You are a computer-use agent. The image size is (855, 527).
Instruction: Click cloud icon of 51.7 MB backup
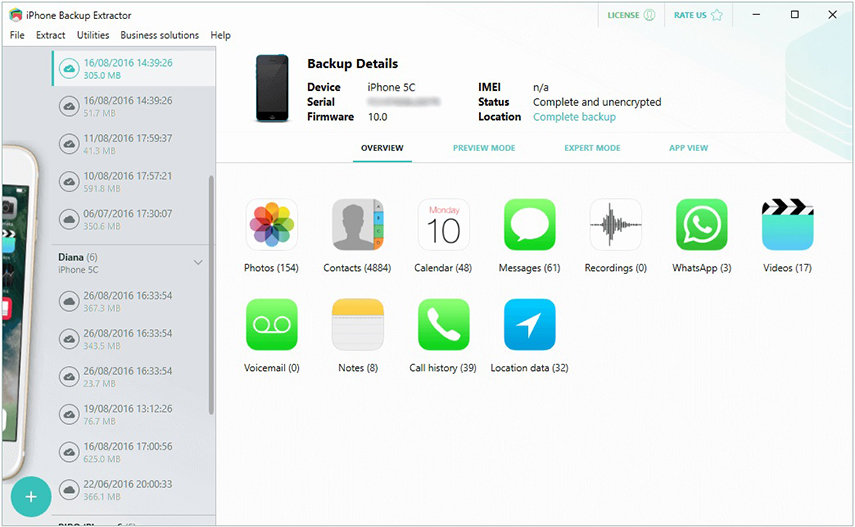(69, 106)
